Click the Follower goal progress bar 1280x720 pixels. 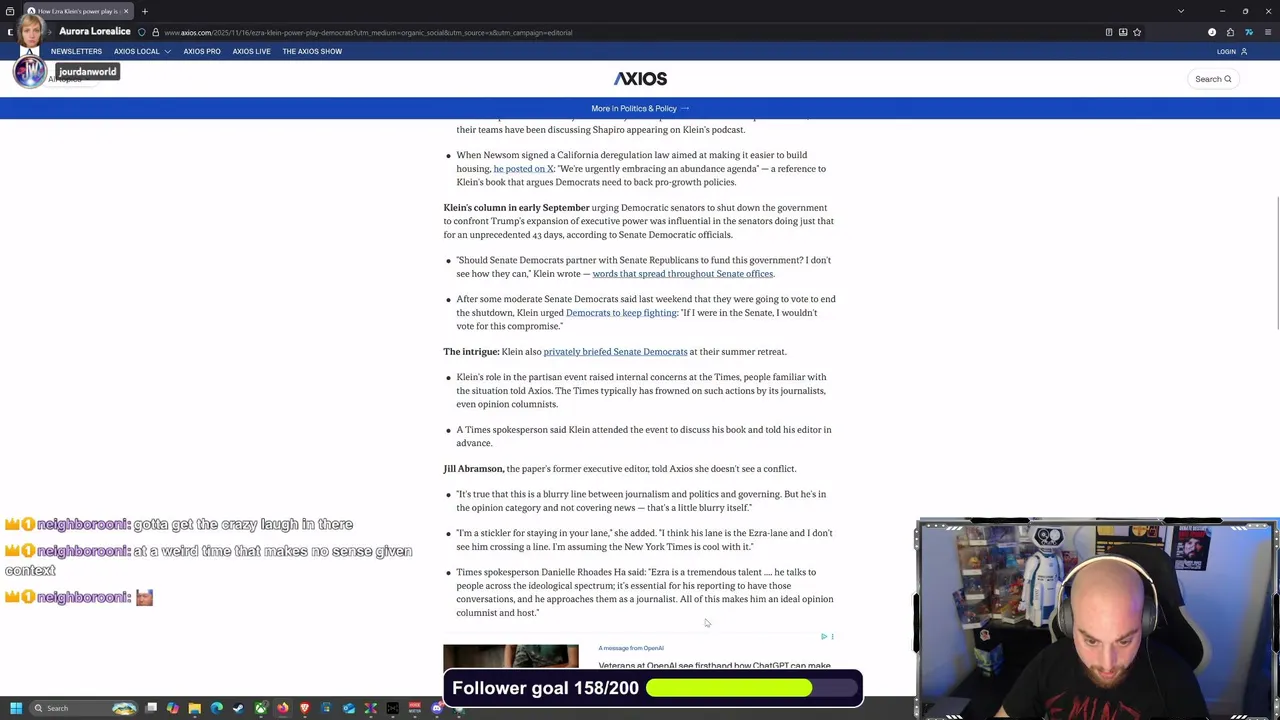tap(753, 688)
